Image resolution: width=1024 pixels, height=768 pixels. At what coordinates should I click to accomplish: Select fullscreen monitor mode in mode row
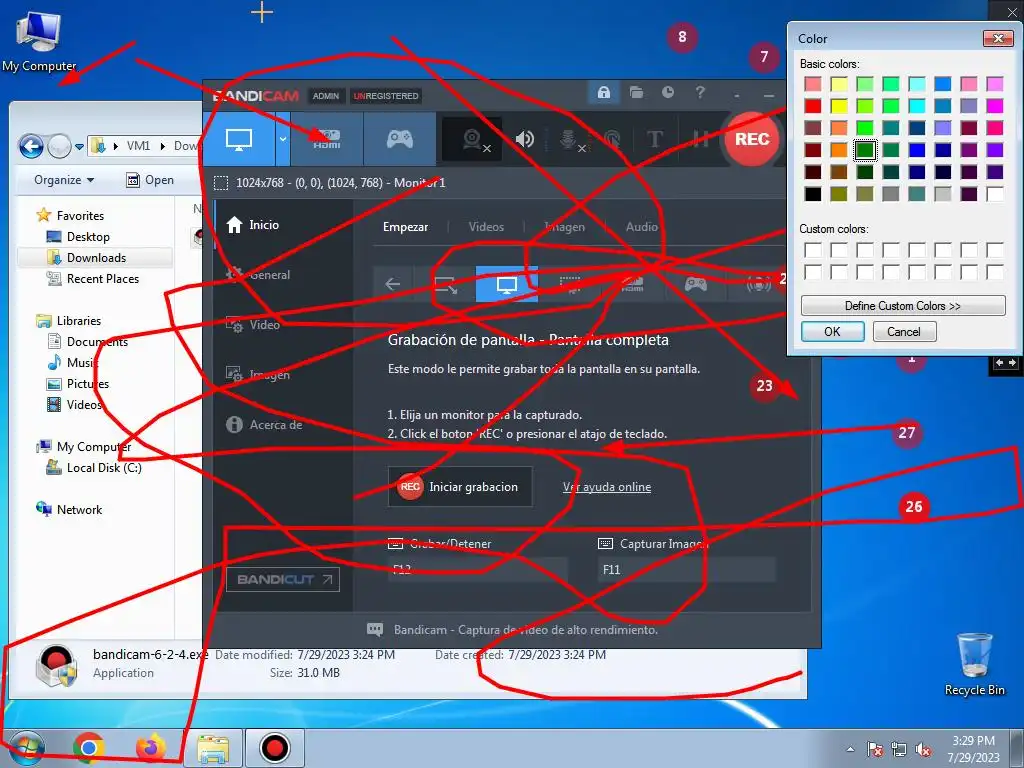[507, 284]
